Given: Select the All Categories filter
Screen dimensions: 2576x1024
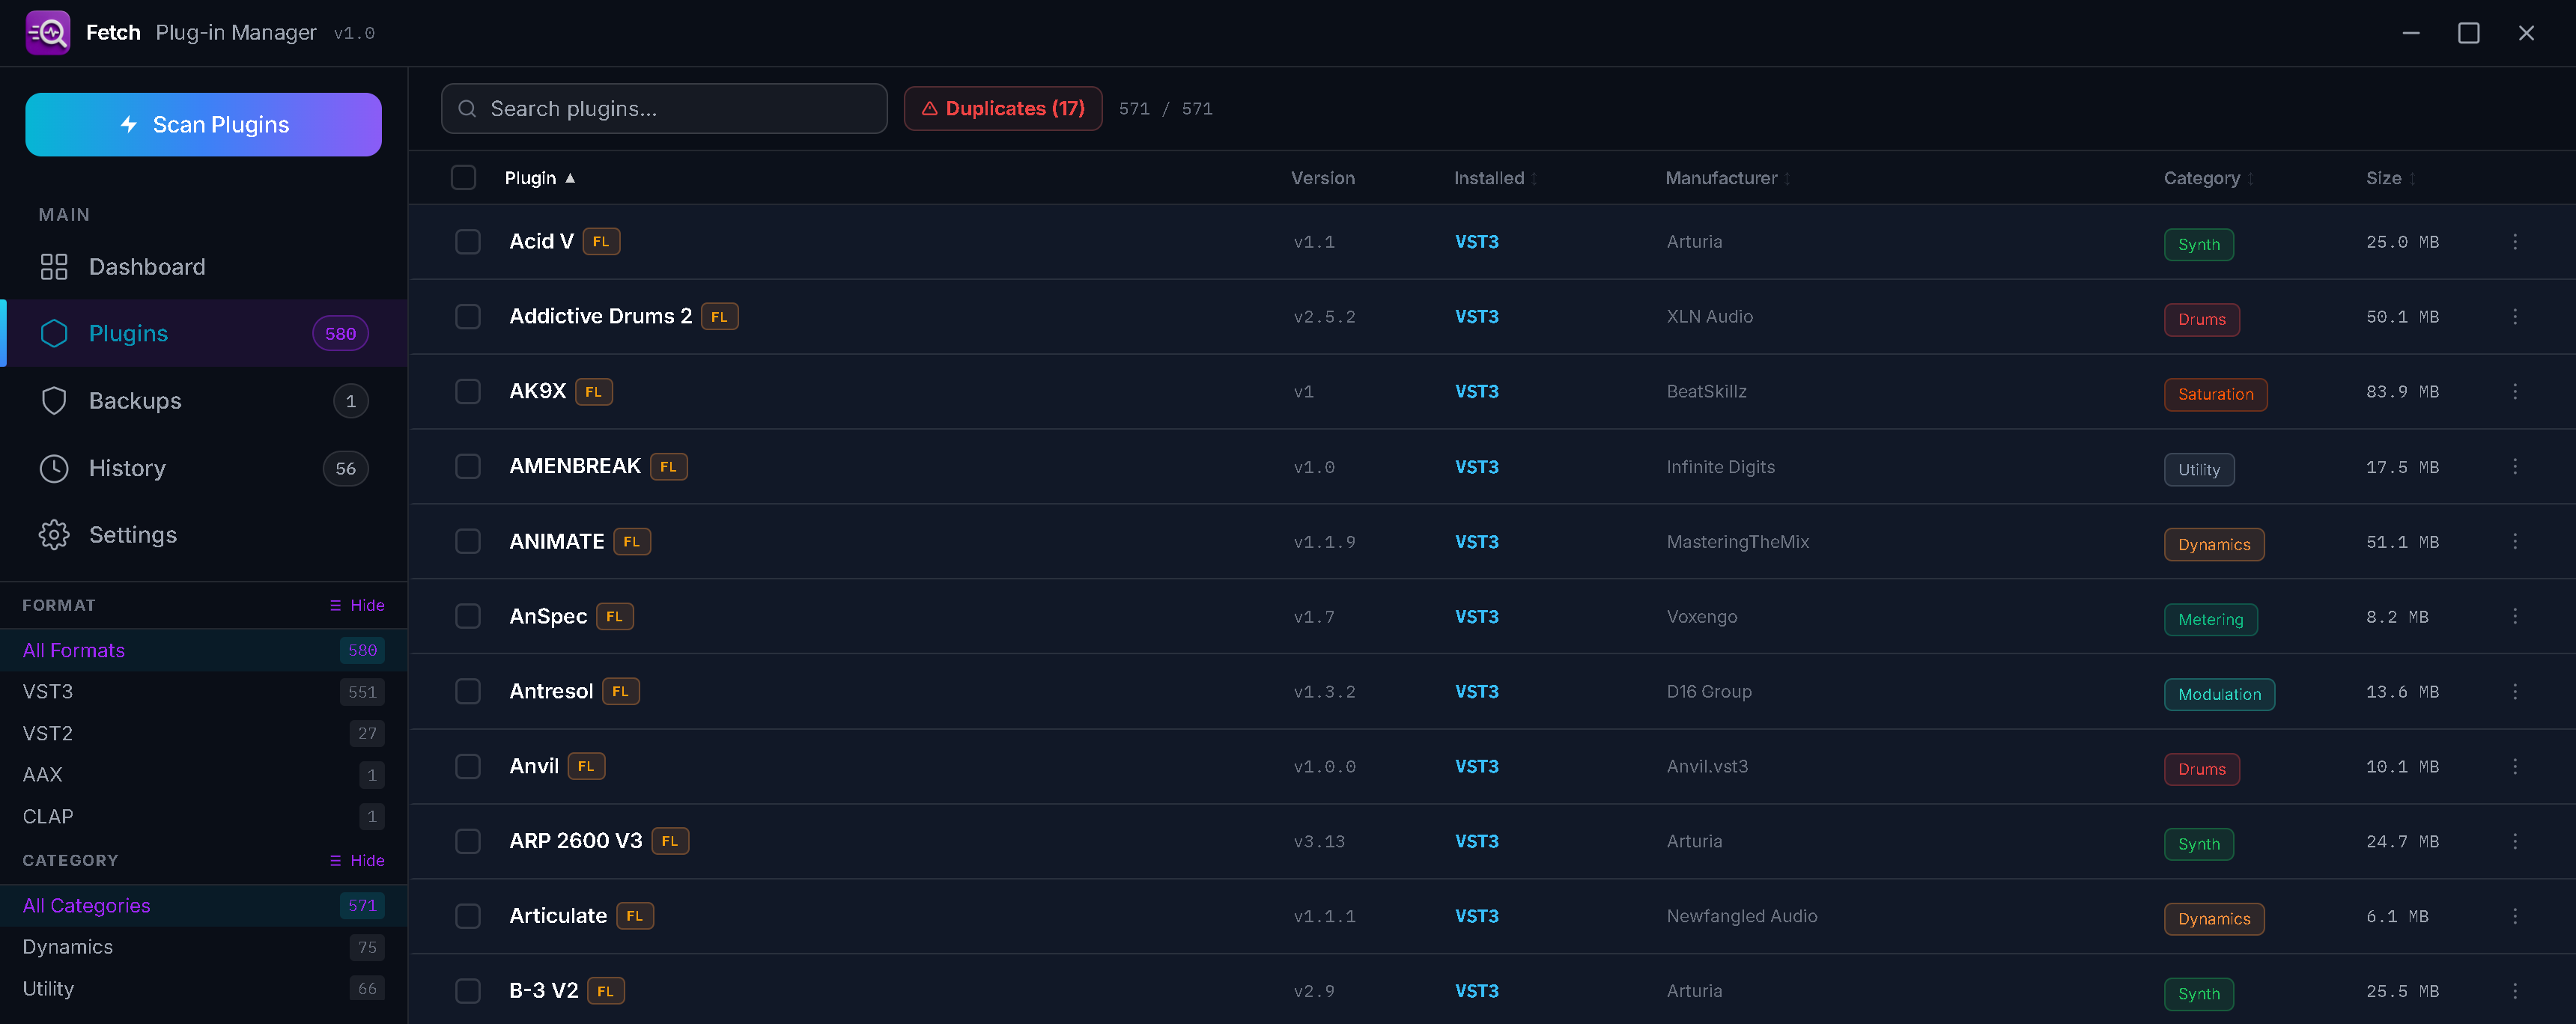Looking at the screenshot, I should click(204, 906).
